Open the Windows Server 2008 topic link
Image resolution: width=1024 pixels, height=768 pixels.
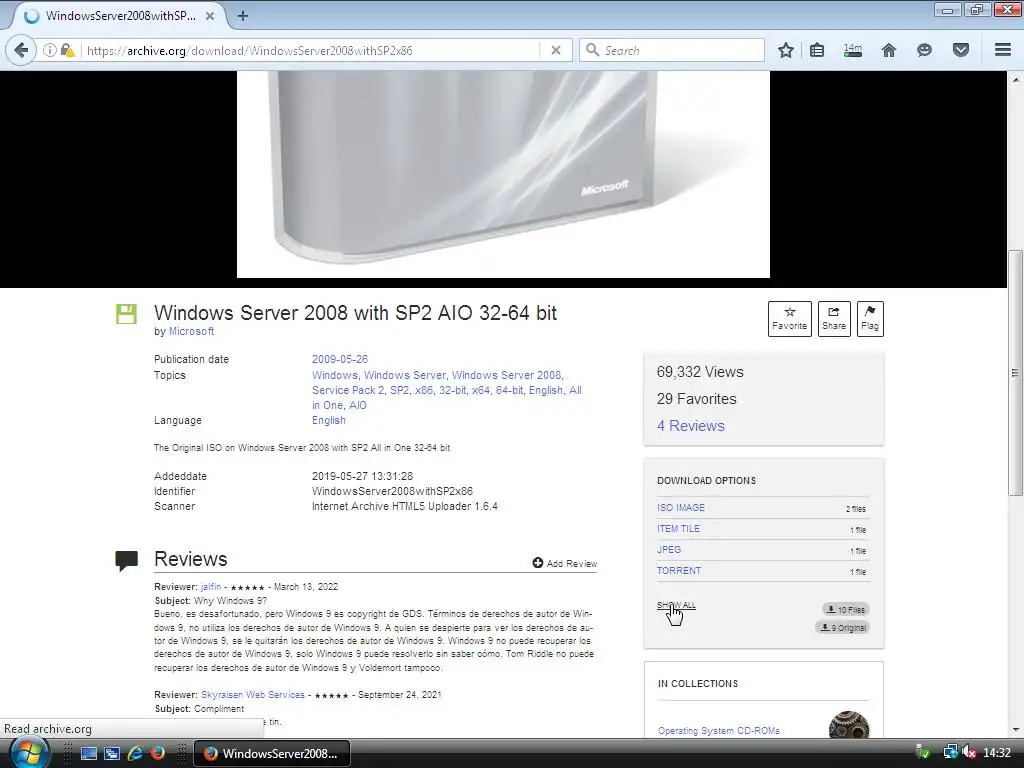click(506, 375)
